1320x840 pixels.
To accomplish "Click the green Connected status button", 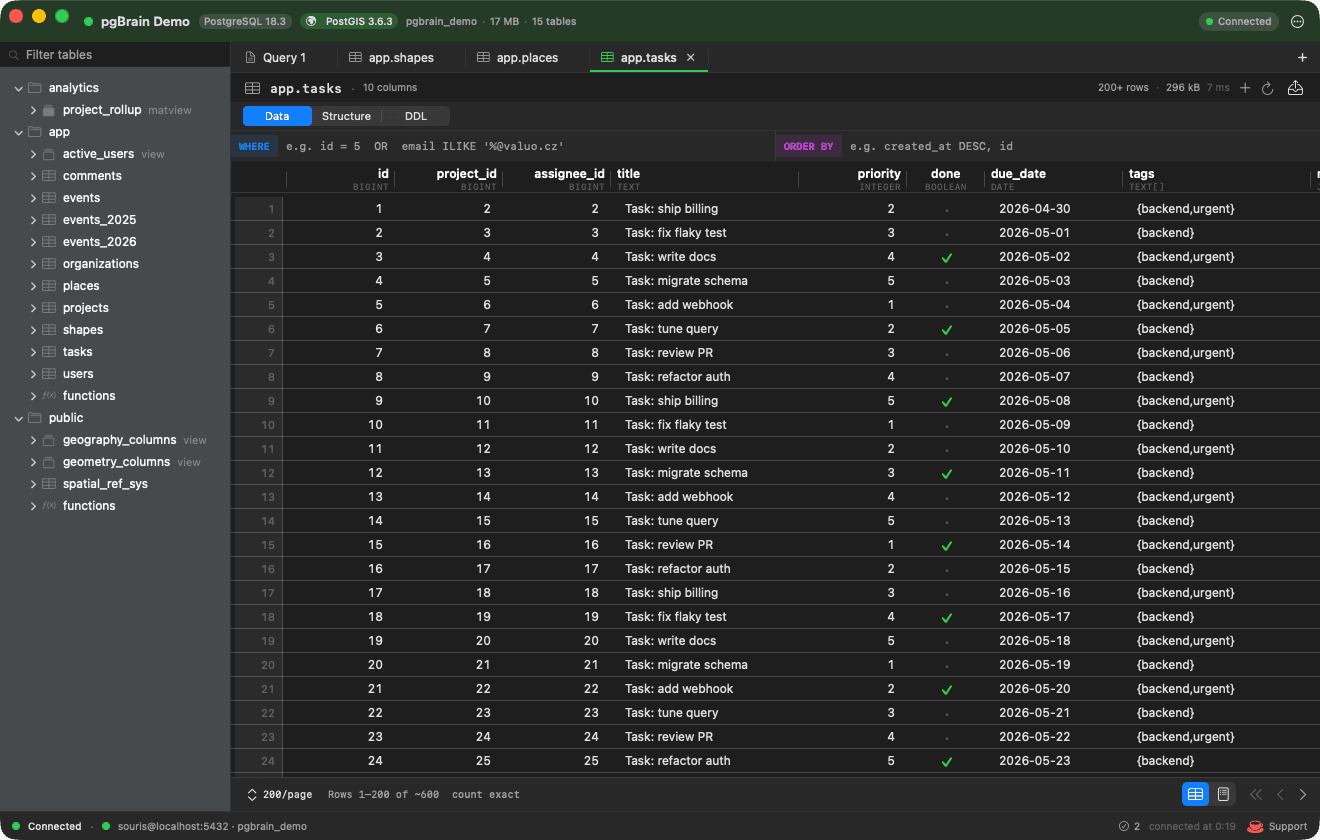I will tap(1238, 21).
